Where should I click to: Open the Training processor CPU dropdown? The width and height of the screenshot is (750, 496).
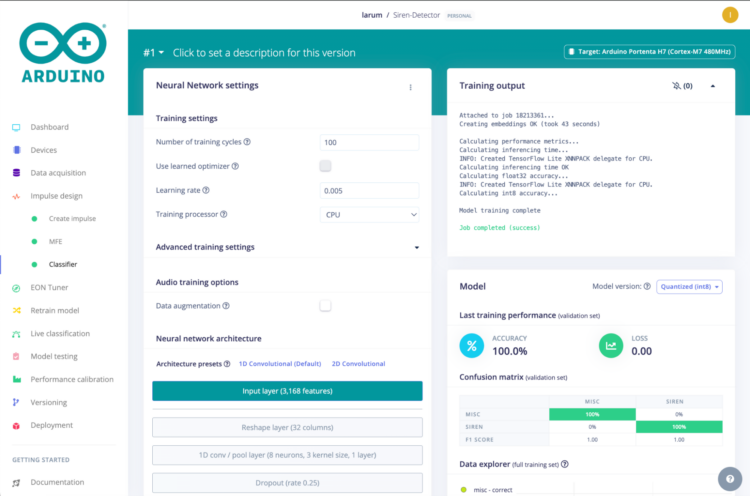coord(369,215)
